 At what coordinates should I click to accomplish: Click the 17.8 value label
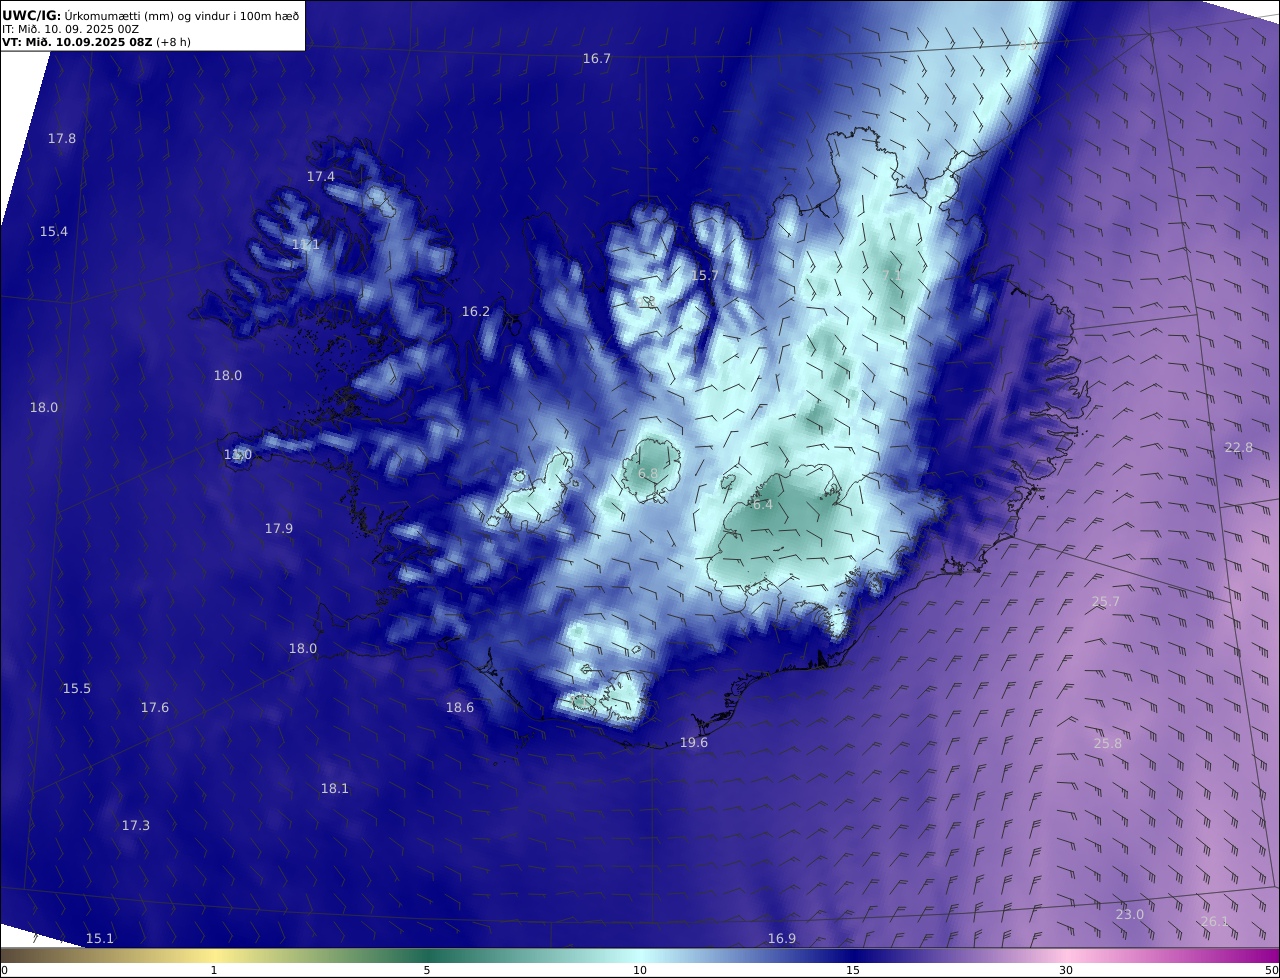(62, 139)
